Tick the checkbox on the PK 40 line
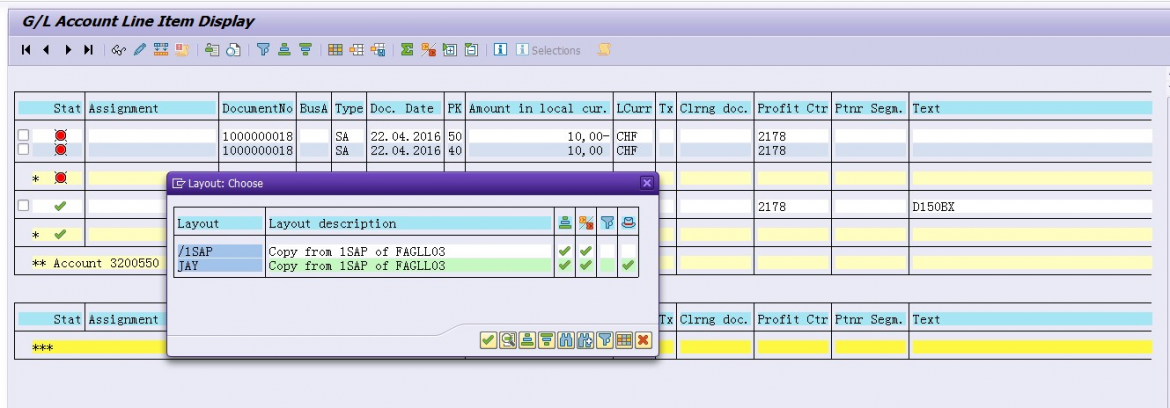The width and height of the screenshot is (1170, 408). pos(23,149)
